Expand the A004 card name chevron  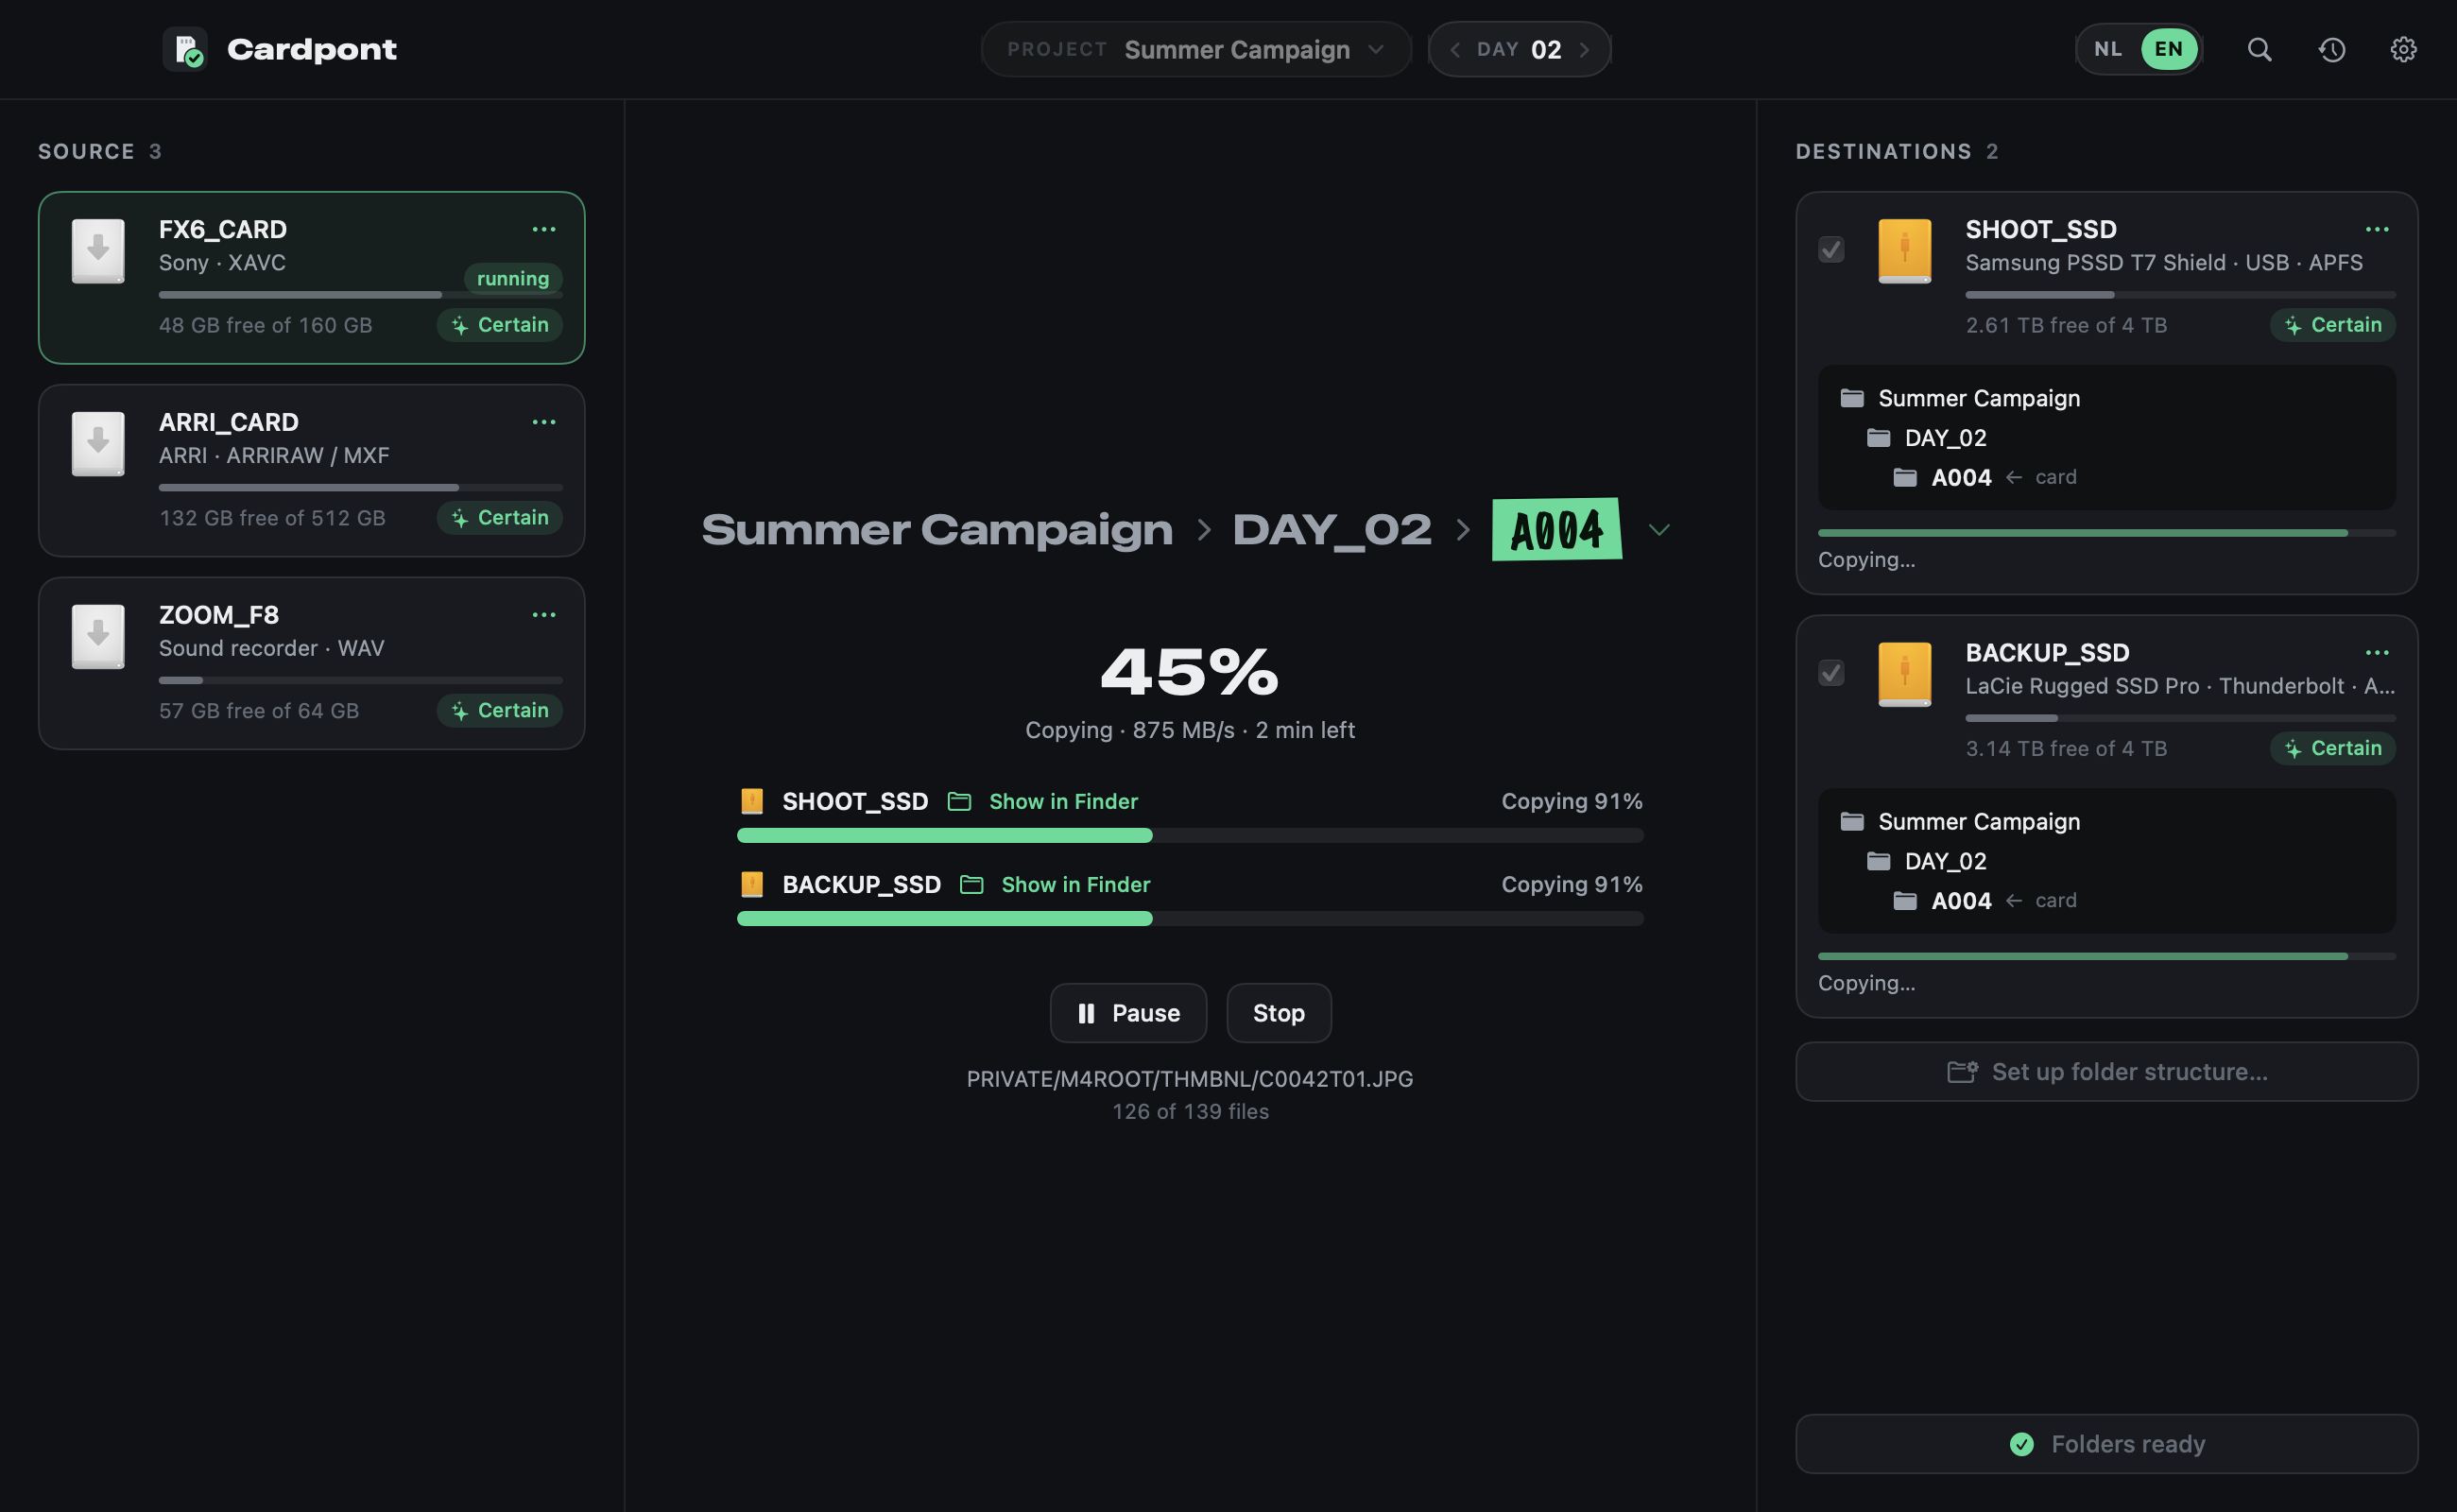(x=1659, y=530)
